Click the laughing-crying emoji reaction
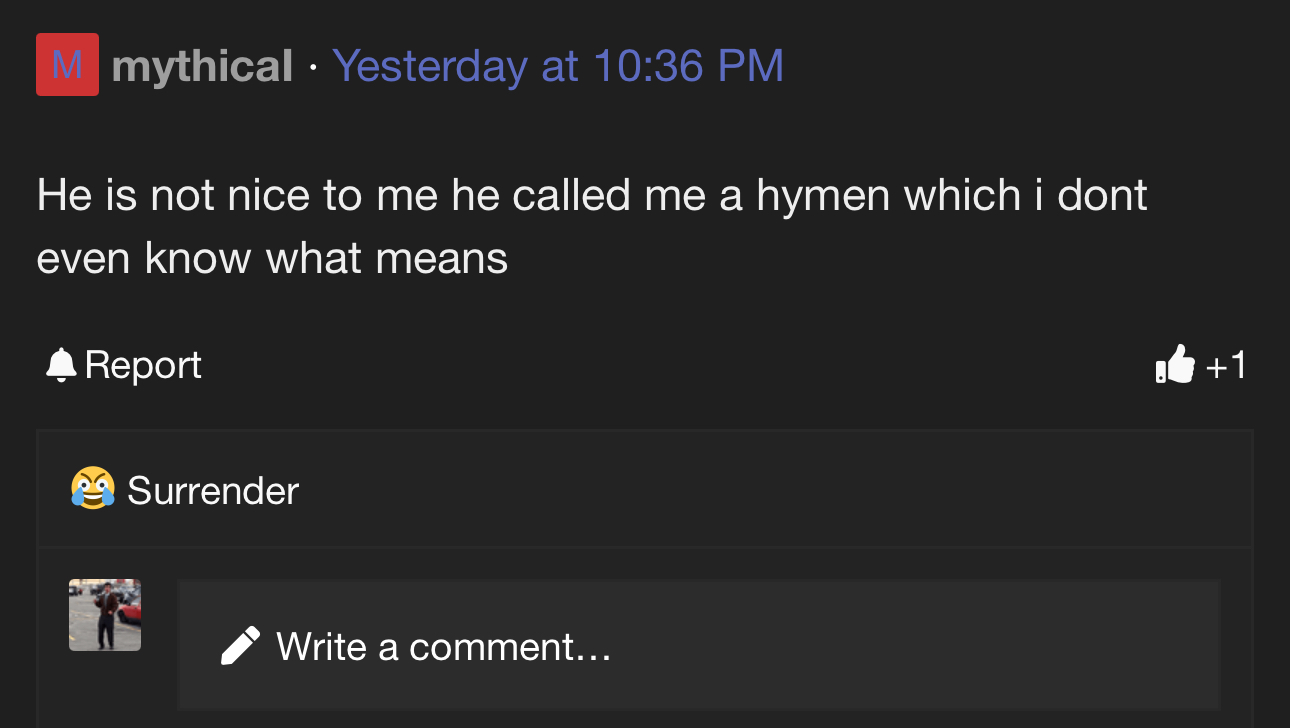The image size is (1290, 728). 92,490
